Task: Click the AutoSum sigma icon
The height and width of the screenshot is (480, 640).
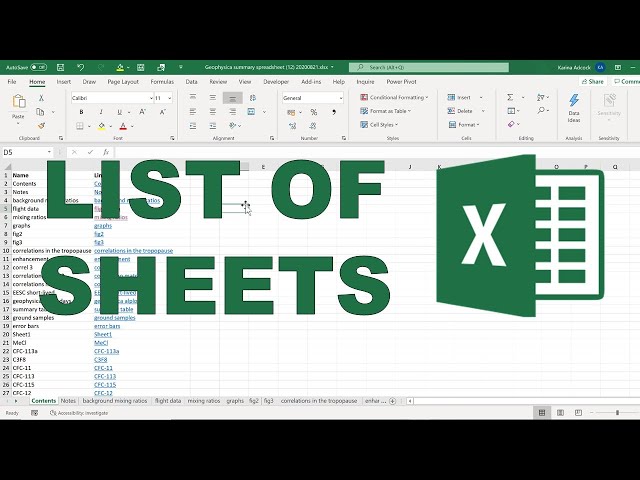Action: pos(510,98)
